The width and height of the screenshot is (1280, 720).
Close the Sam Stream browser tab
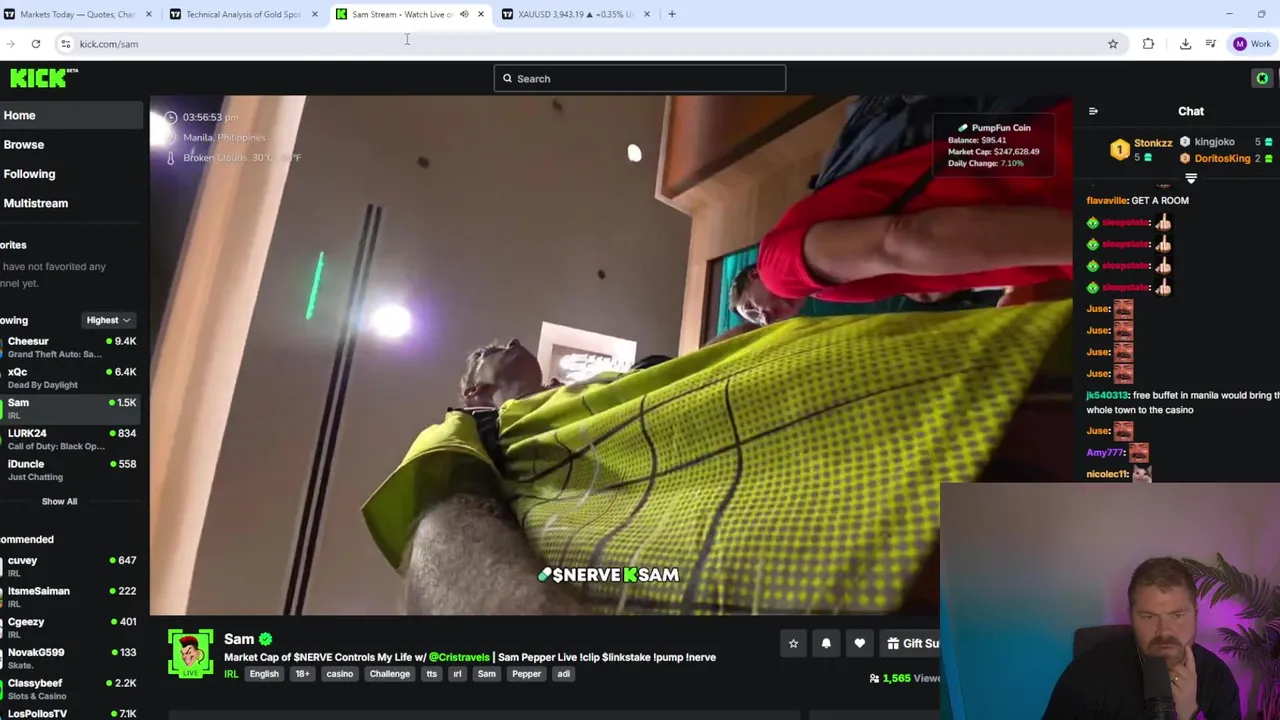click(481, 14)
